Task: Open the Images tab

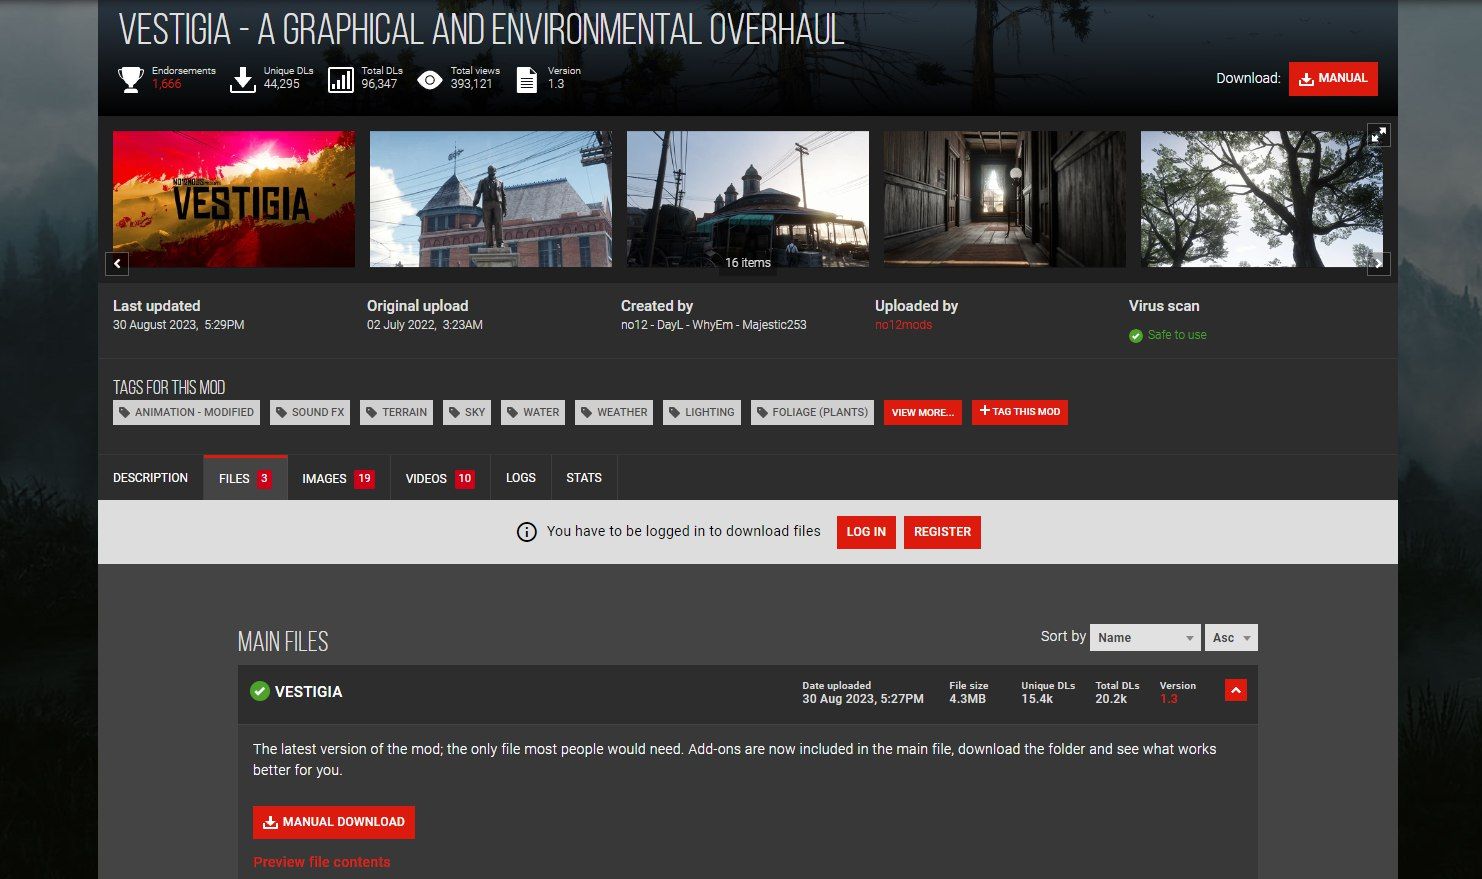Action: click(338, 478)
